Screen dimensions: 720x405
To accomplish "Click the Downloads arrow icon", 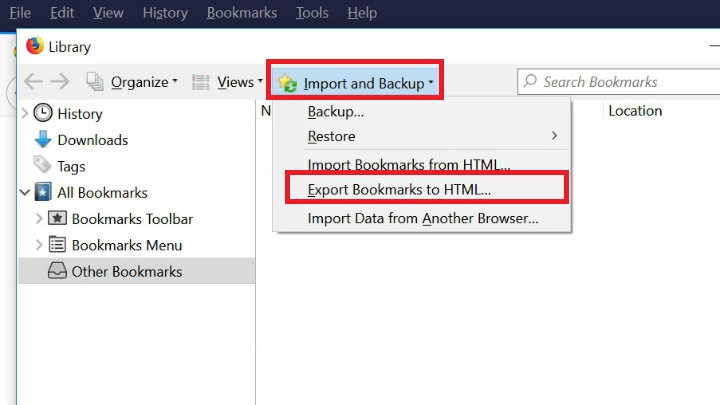I will pos(43,139).
